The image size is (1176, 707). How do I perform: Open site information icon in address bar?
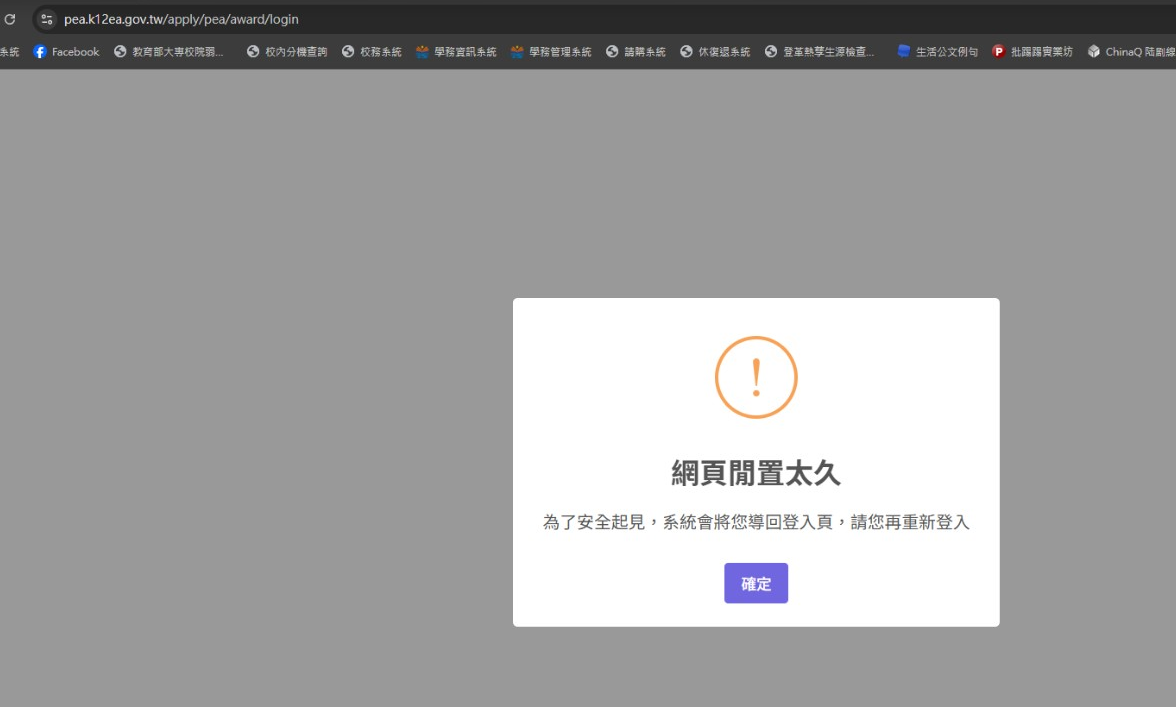point(46,19)
